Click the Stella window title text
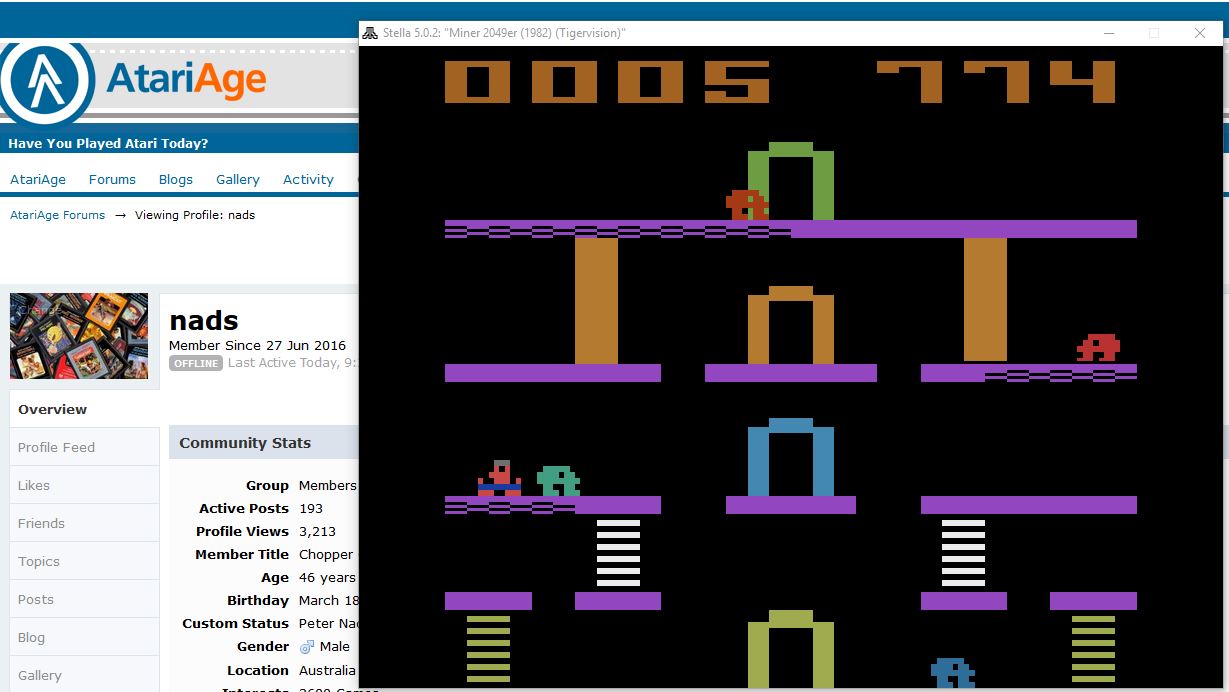 coord(504,33)
